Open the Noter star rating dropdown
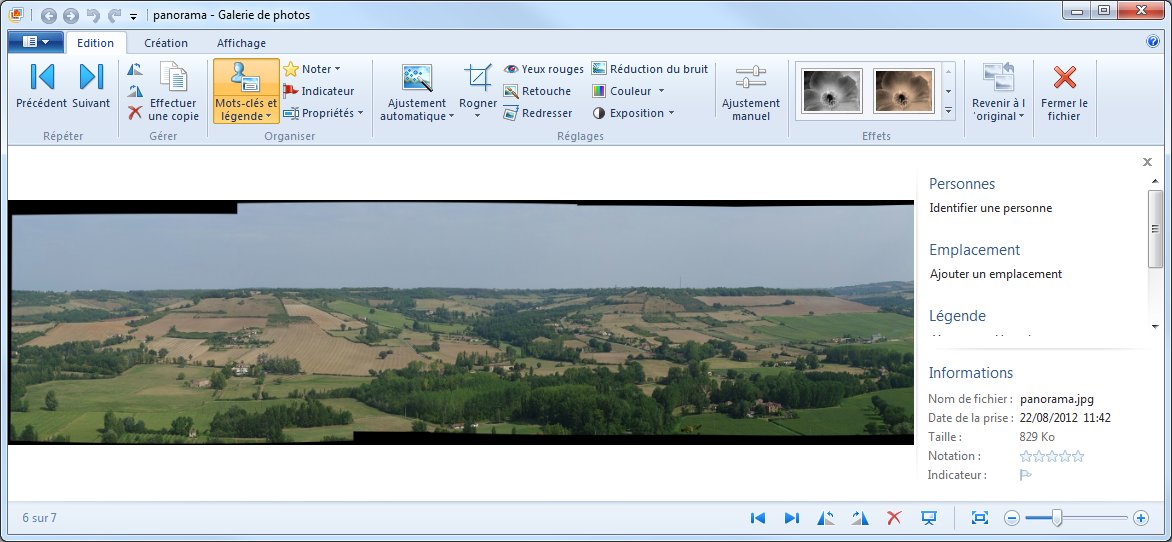The width and height of the screenshot is (1172, 542). (x=312, y=69)
